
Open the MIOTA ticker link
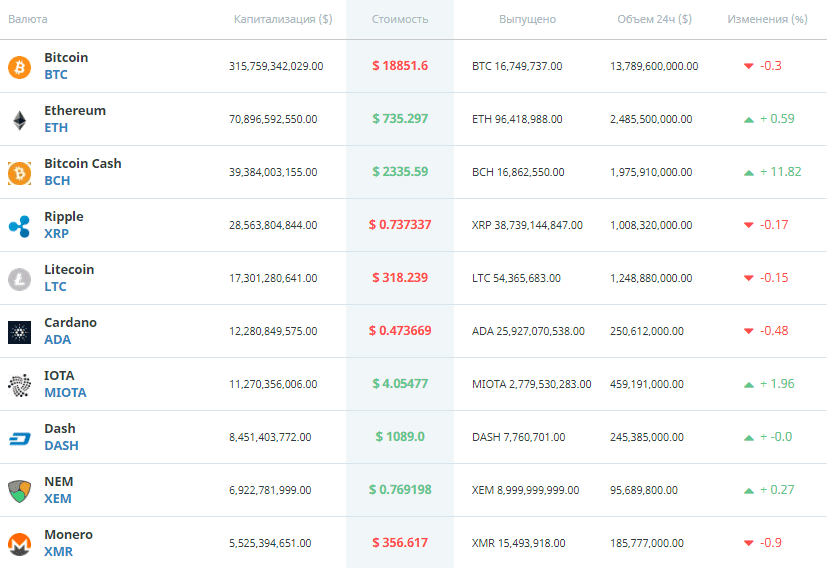65,392
